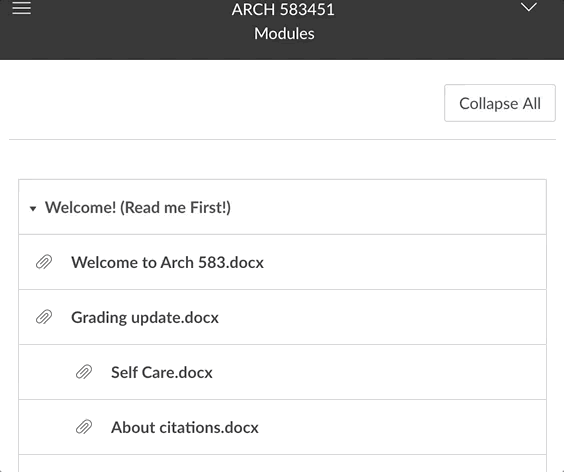Select the Grading update.docx module row
This screenshot has height=472, width=564.
(282, 317)
